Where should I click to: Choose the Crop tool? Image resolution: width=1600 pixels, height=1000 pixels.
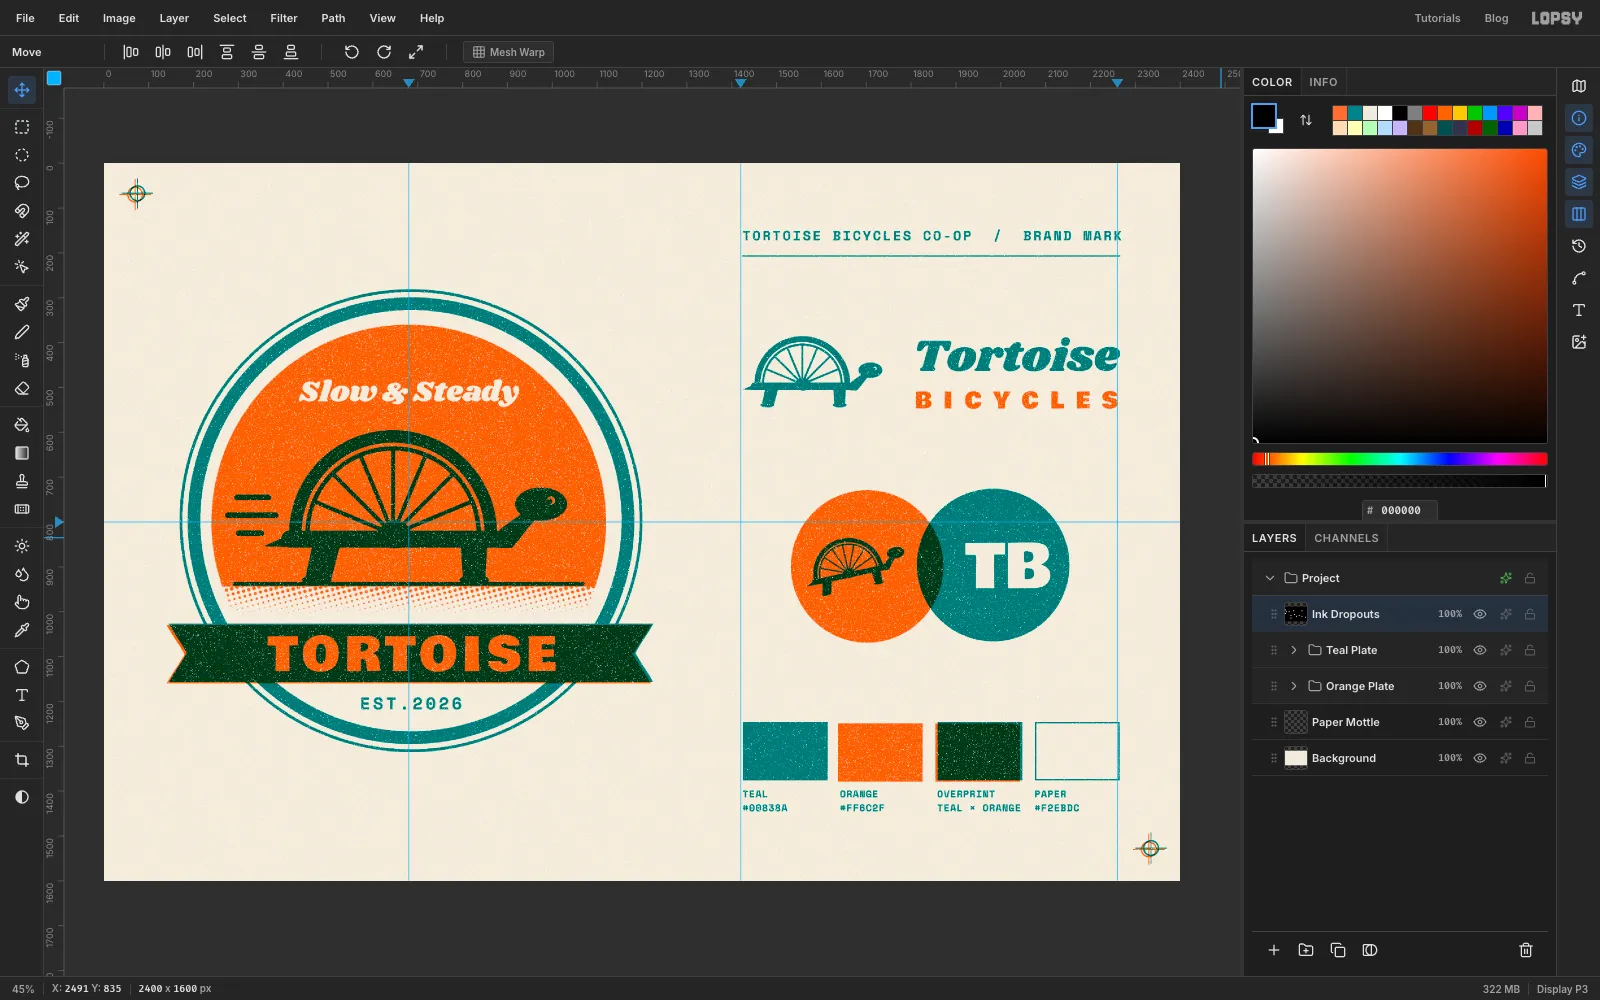pyautogui.click(x=22, y=760)
